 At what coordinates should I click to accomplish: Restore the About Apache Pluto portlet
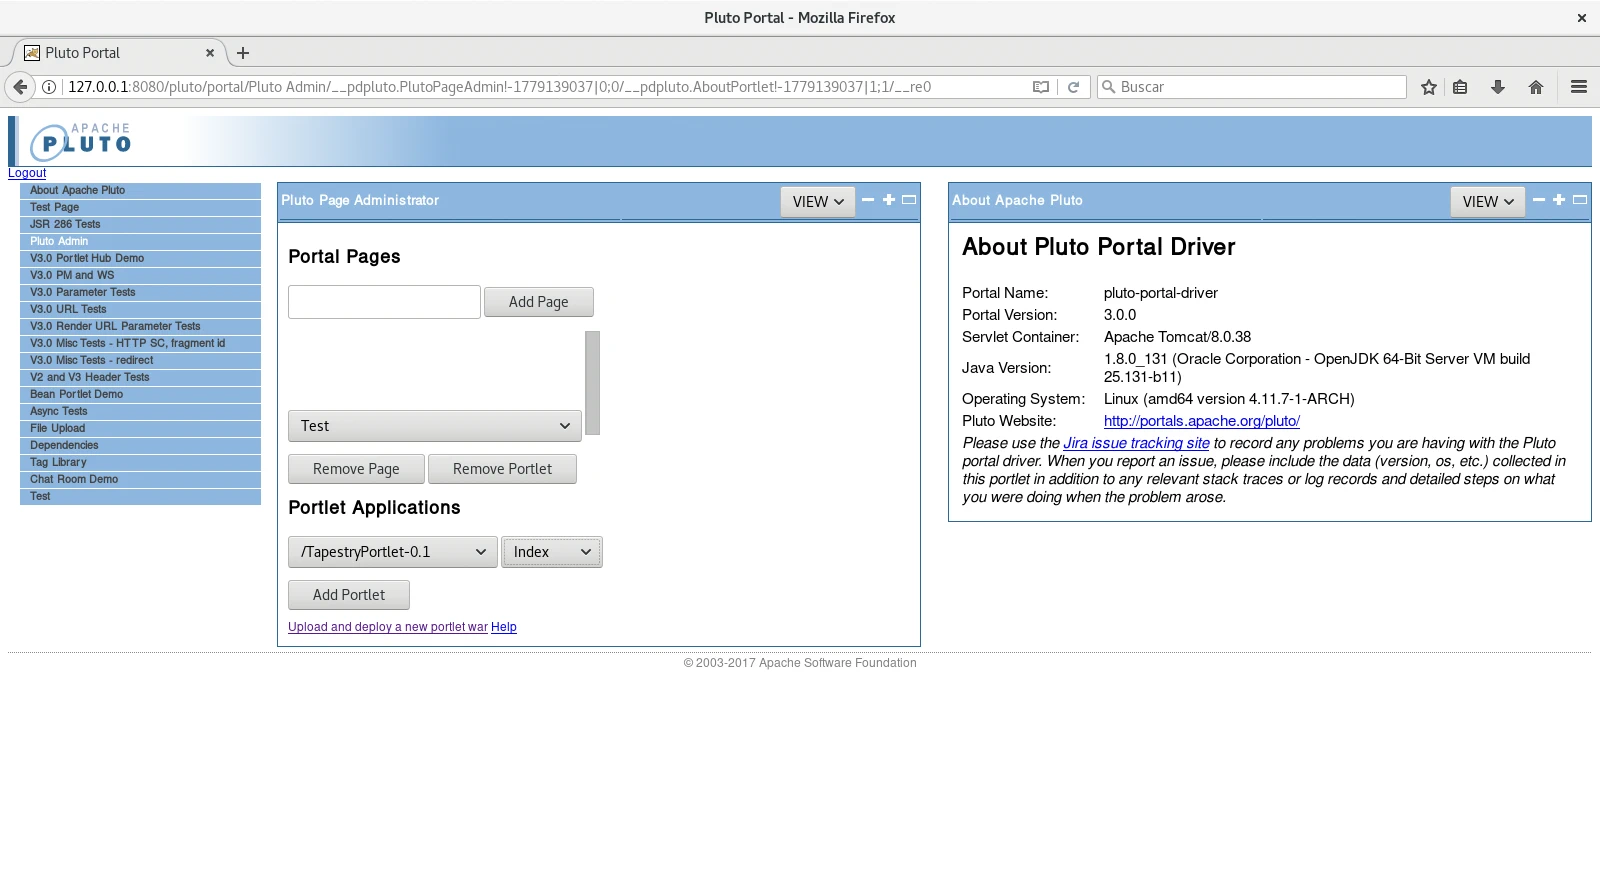coord(1580,200)
